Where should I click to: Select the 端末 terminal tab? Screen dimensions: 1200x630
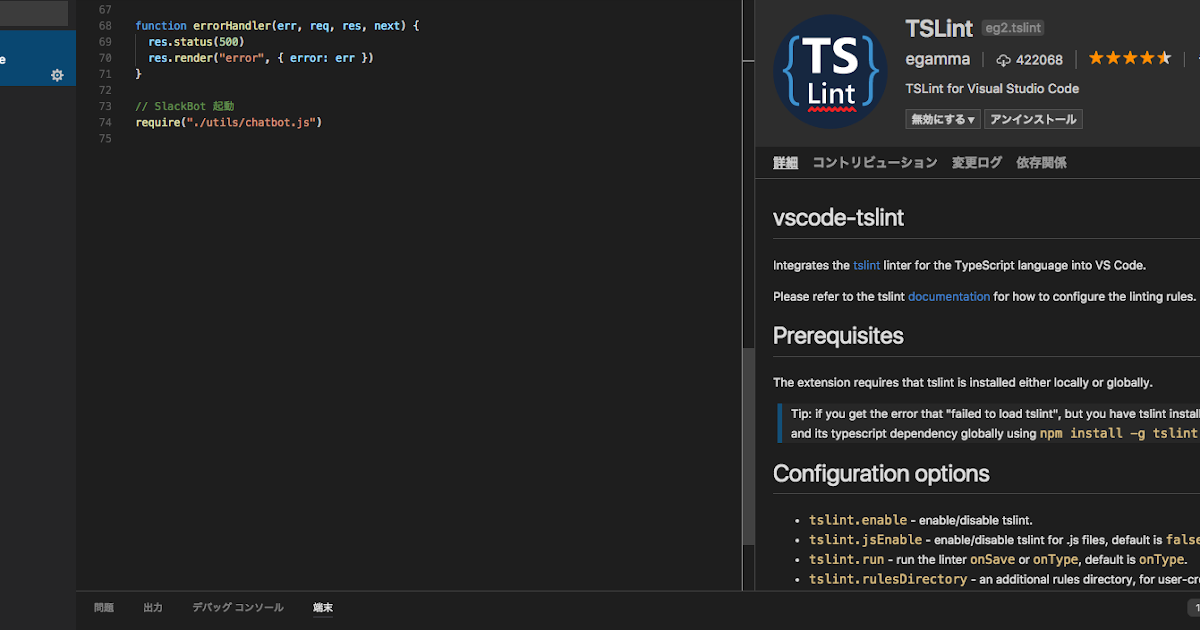[322, 607]
